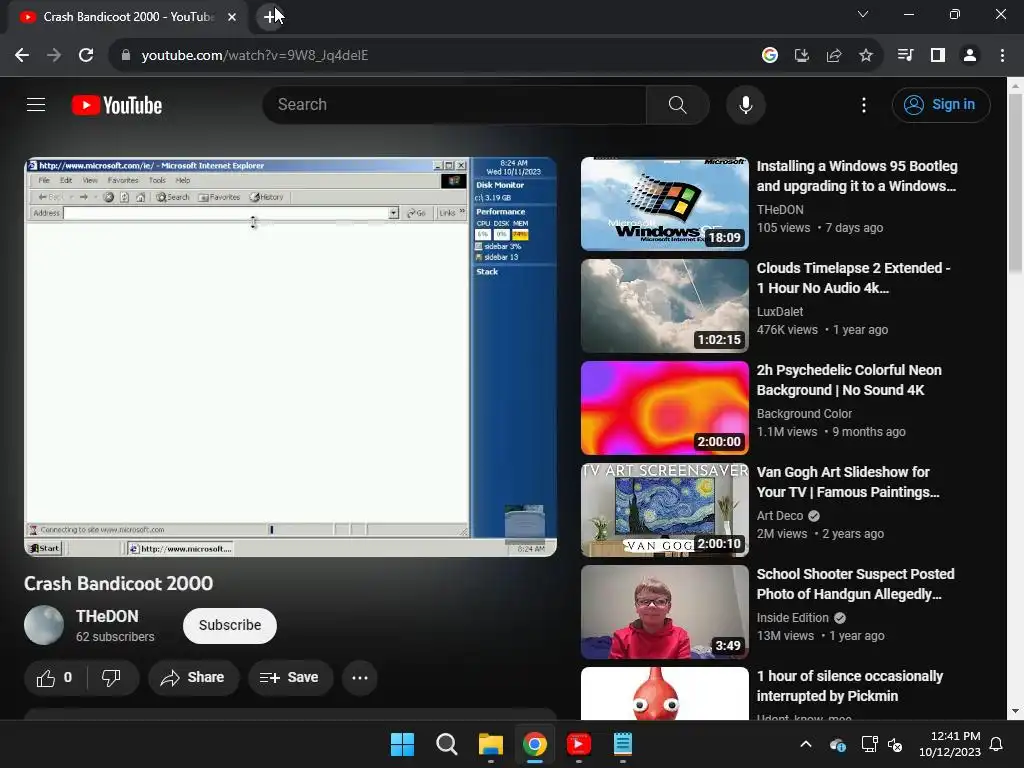
Task: Open the Van Gogh Art Slideshow thumbnail
Action: [665, 509]
